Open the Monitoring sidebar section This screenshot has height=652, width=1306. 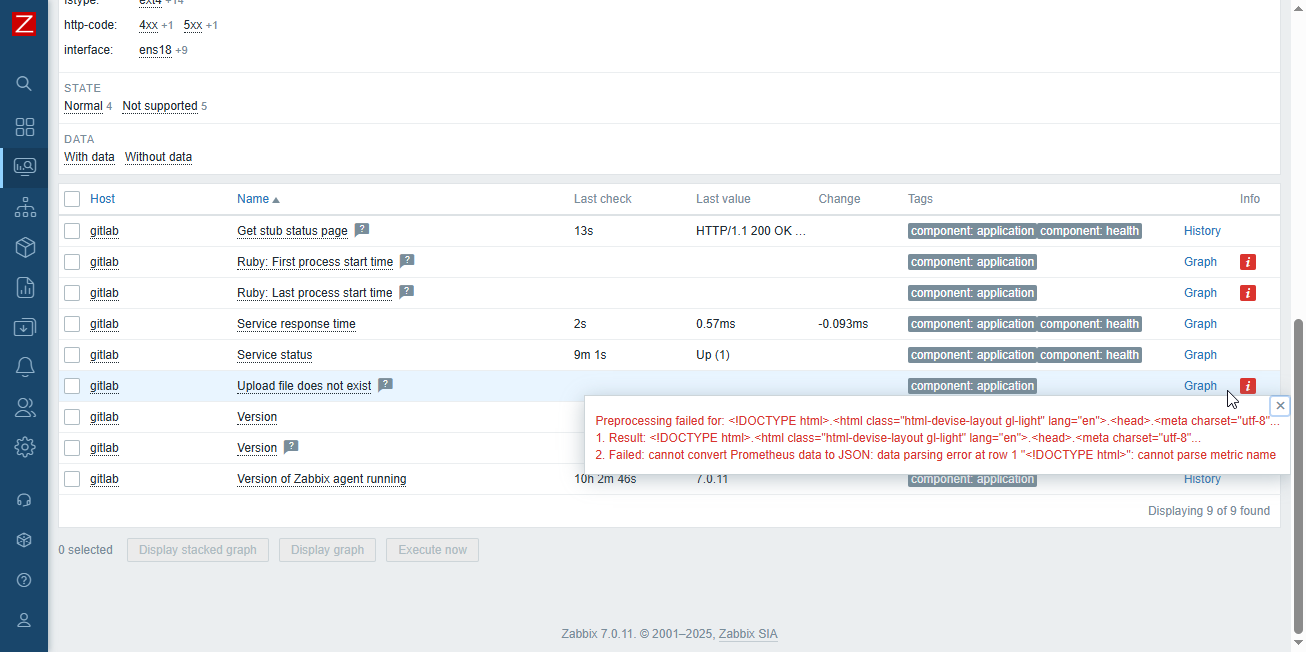coord(24,167)
